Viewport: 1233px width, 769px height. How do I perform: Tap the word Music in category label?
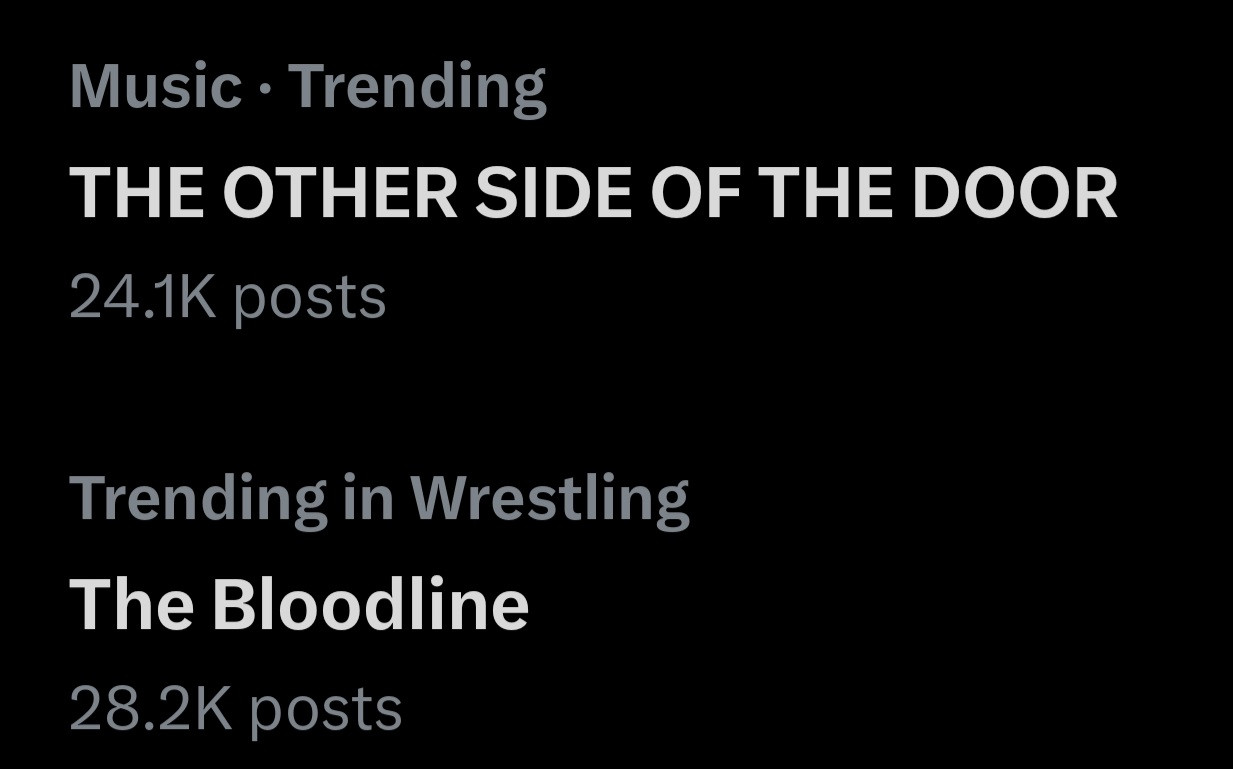click(155, 87)
